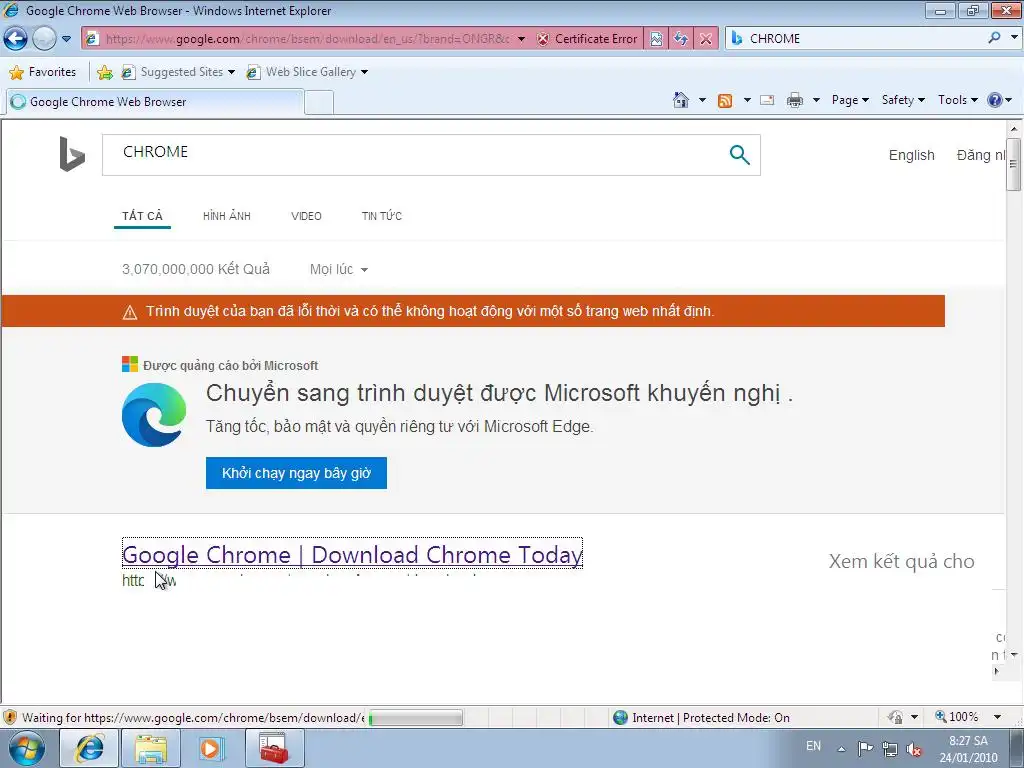Click the Read Mail envelope icon
1024x768 pixels.
pos(767,100)
